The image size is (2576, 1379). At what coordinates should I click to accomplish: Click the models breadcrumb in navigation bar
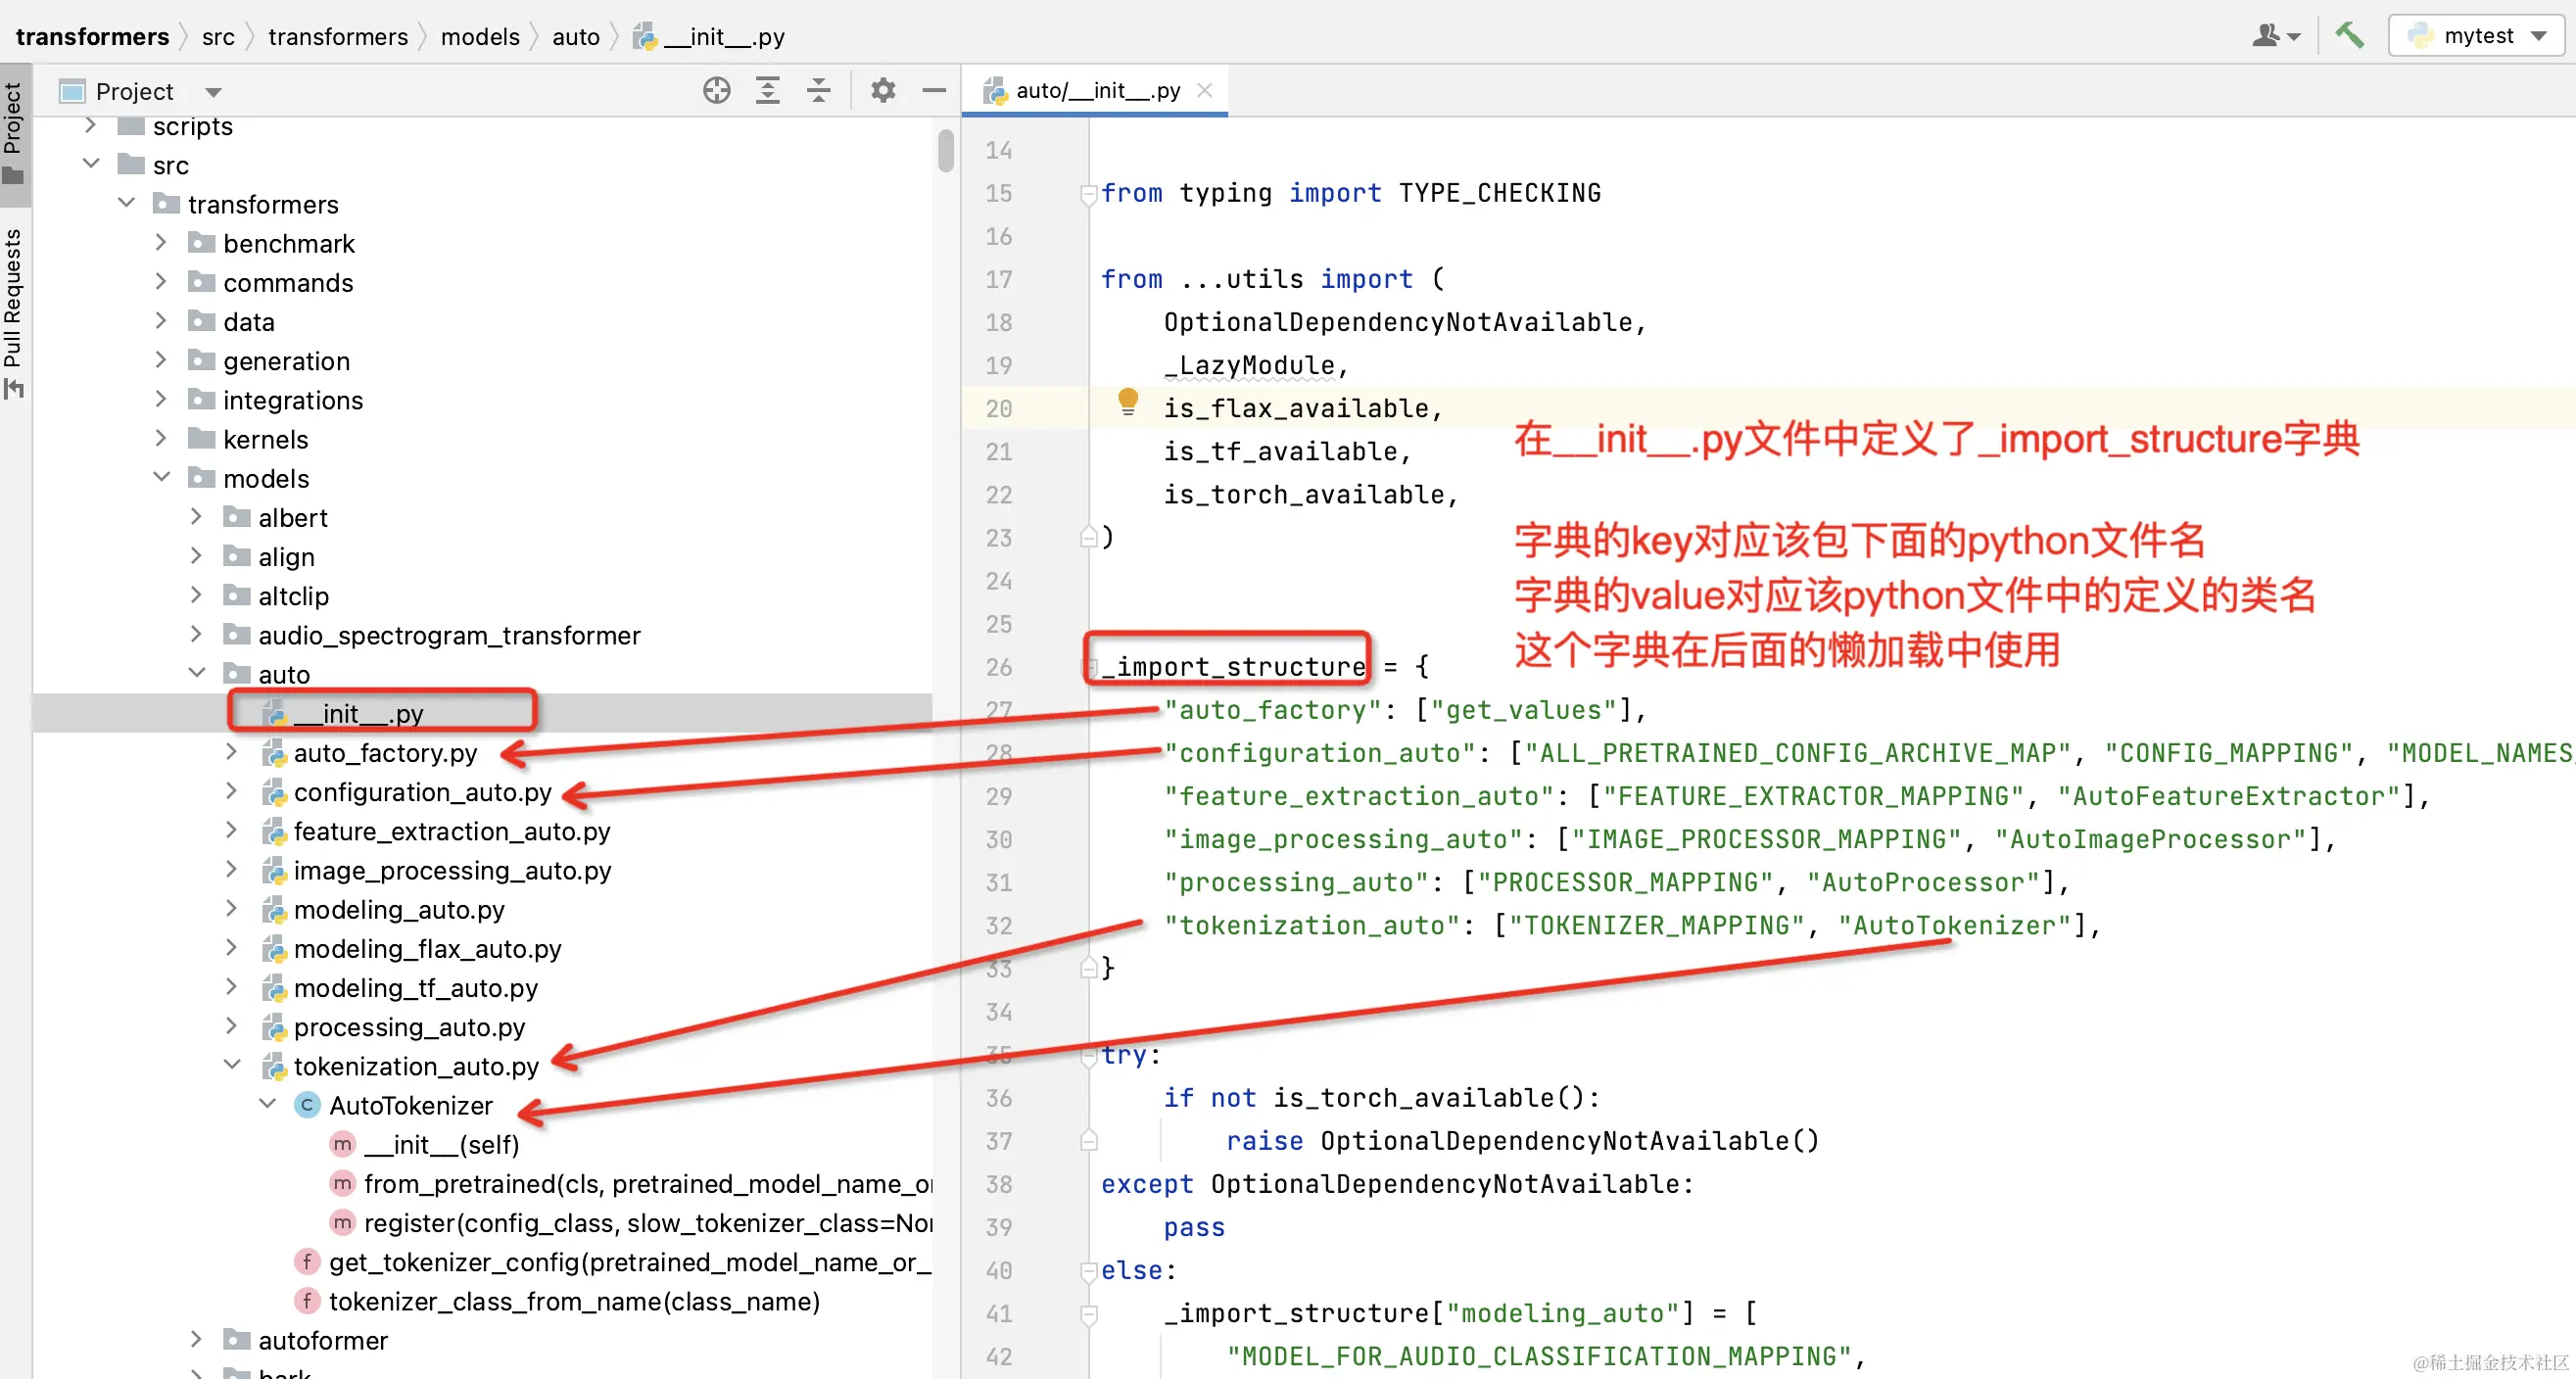480,37
